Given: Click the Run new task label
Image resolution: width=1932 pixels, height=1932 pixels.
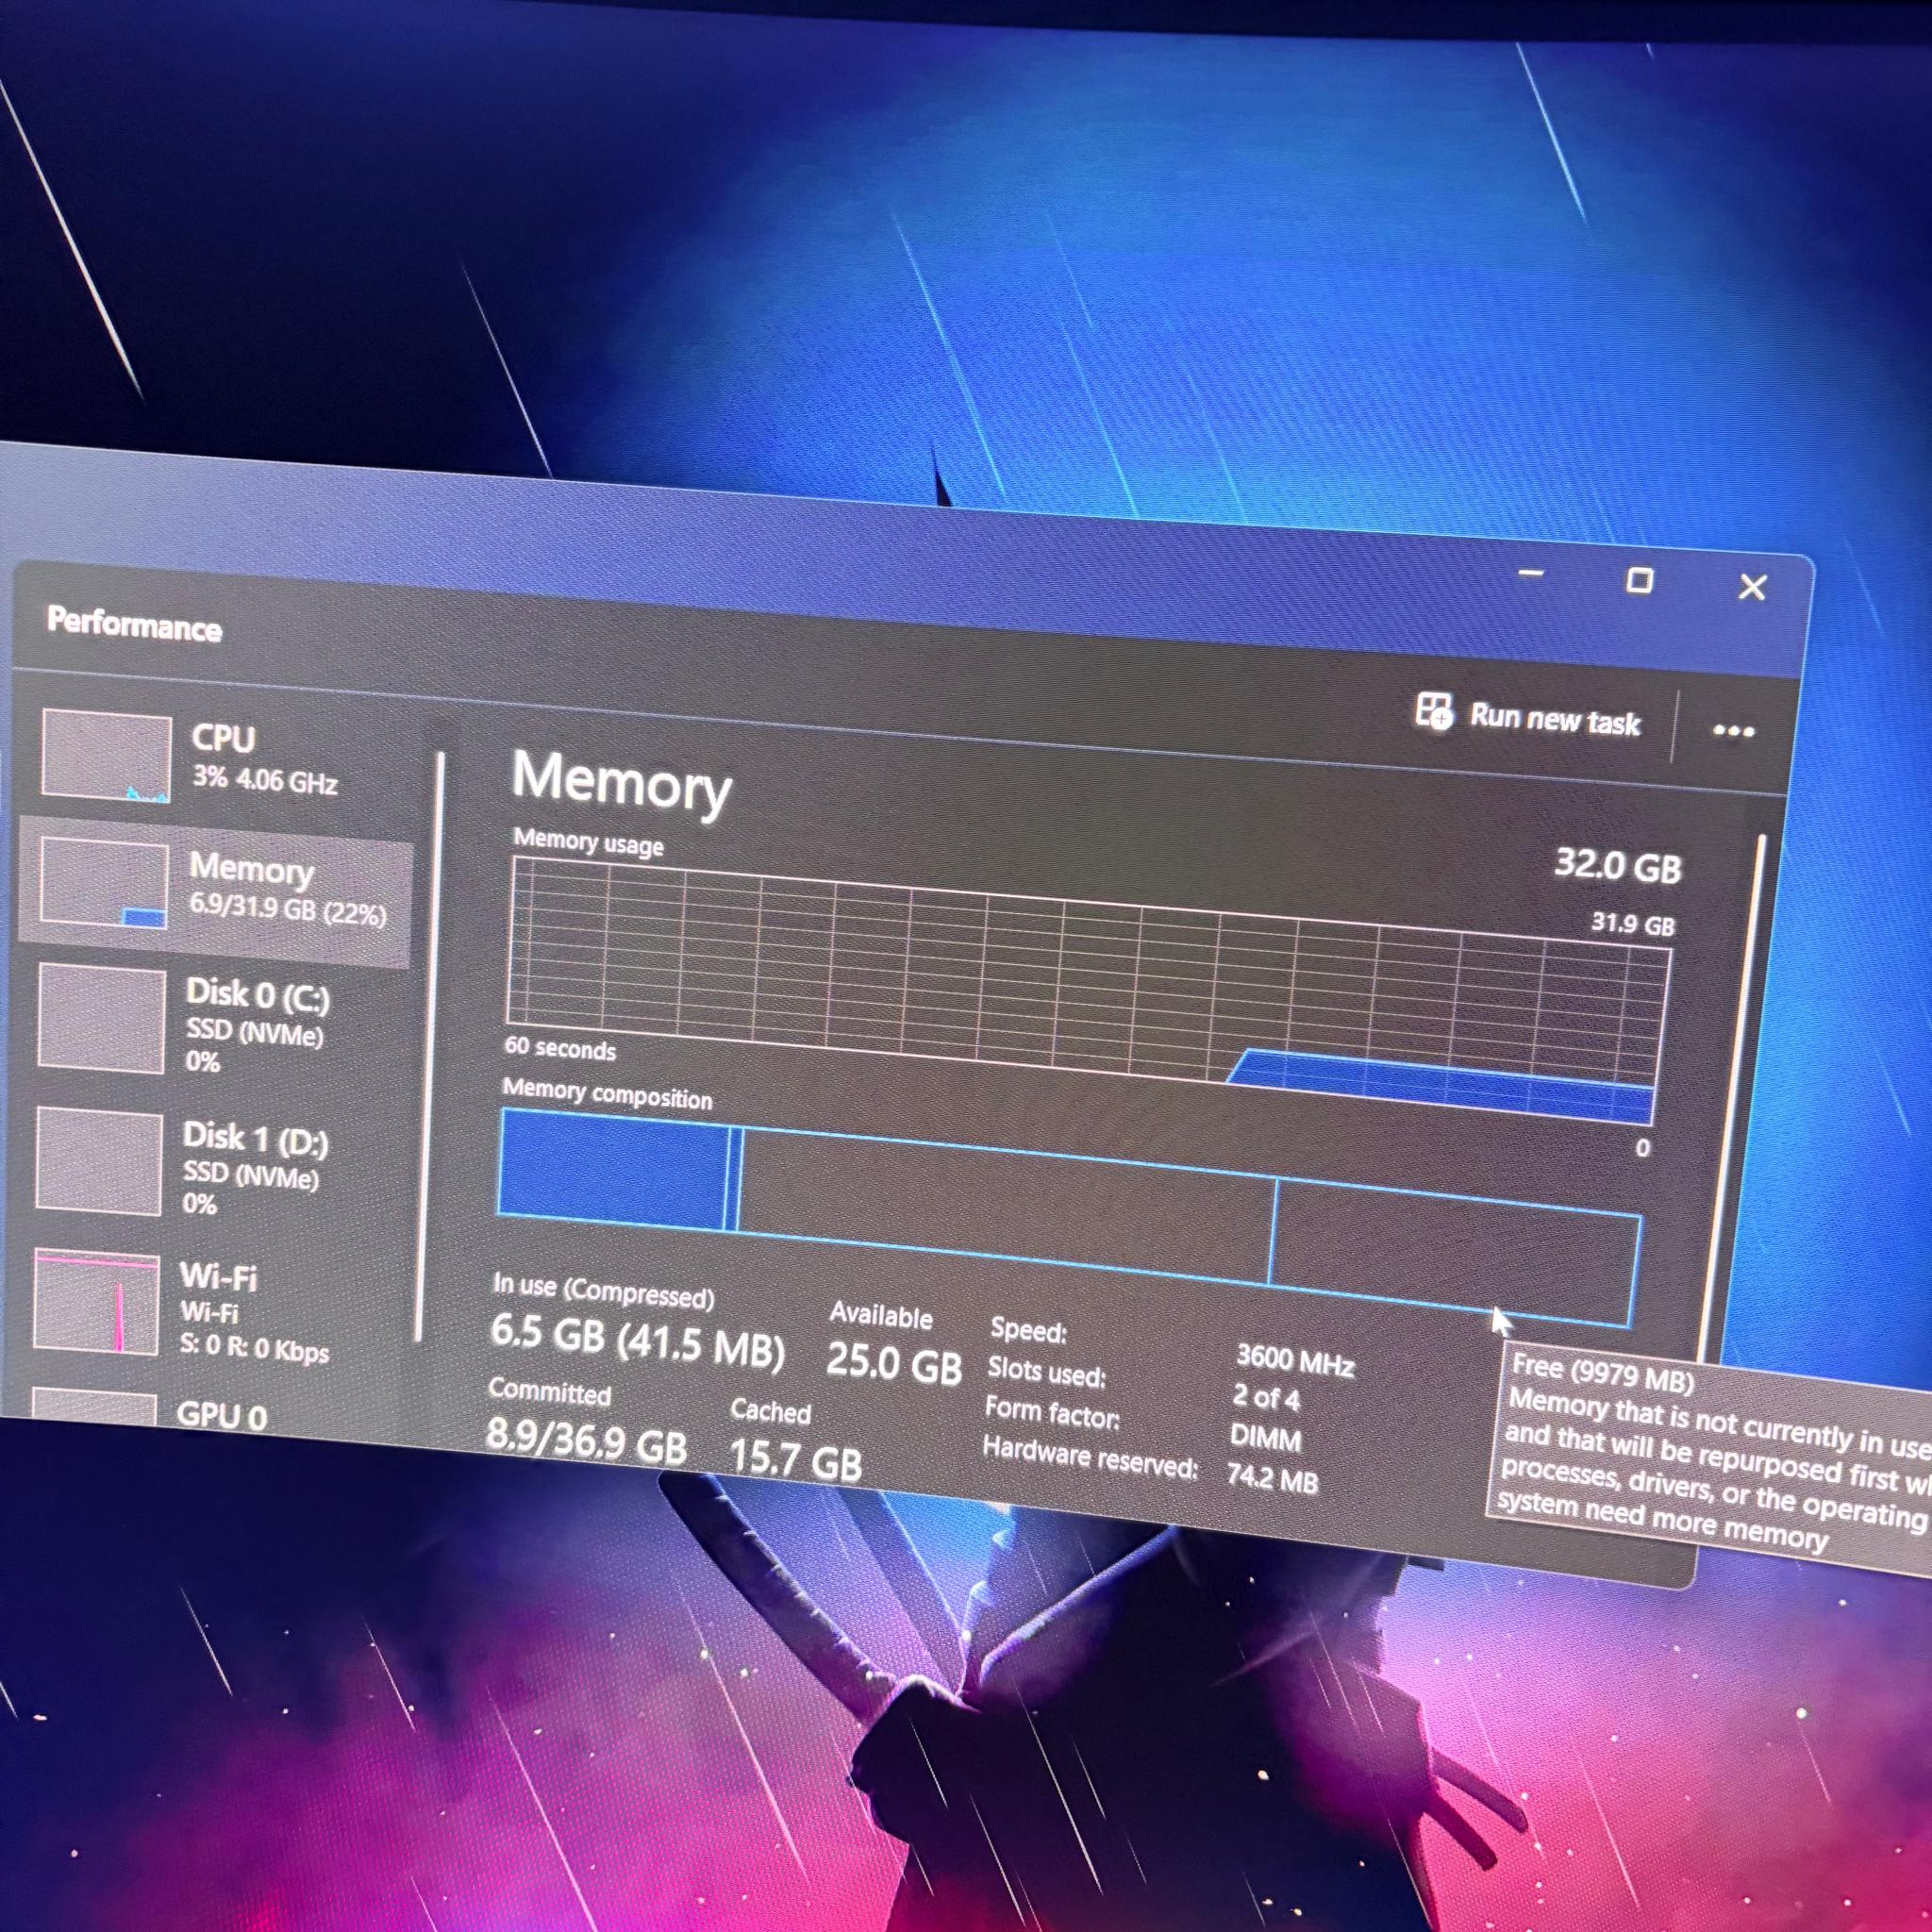Looking at the screenshot, I should coord(1555,720).
